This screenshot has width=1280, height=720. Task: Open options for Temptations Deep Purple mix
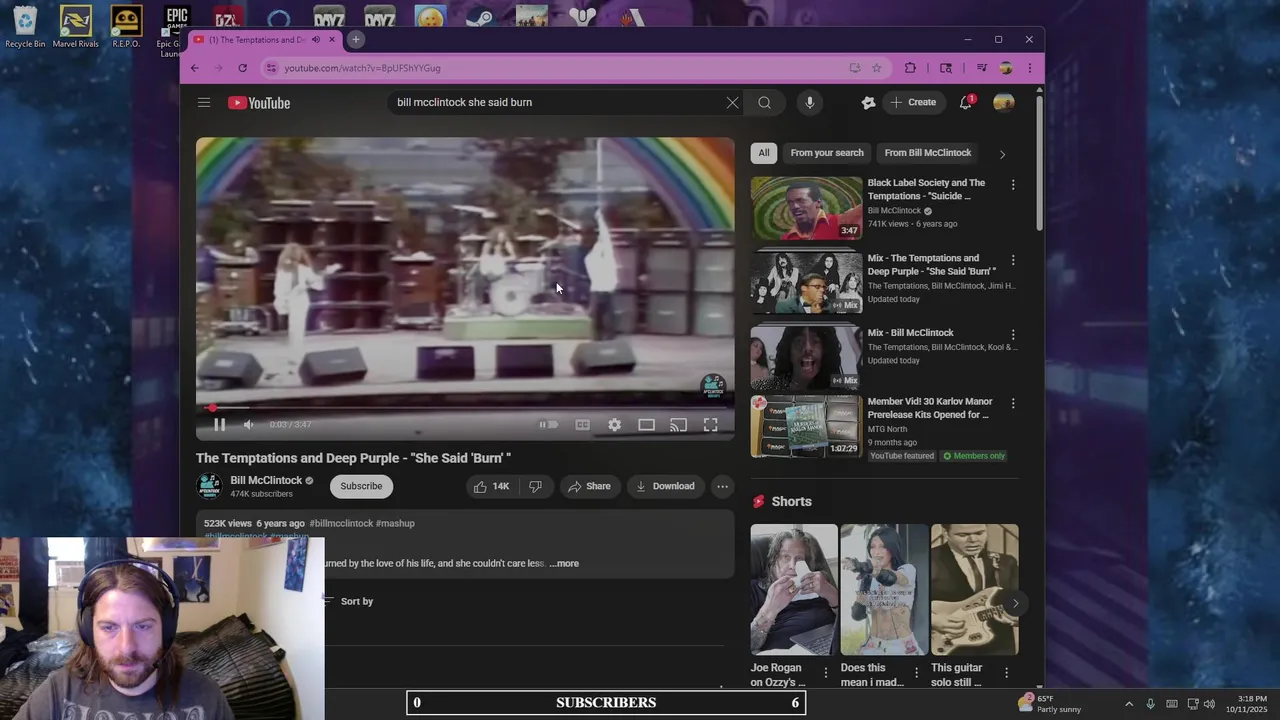(x=1013, y=260)
